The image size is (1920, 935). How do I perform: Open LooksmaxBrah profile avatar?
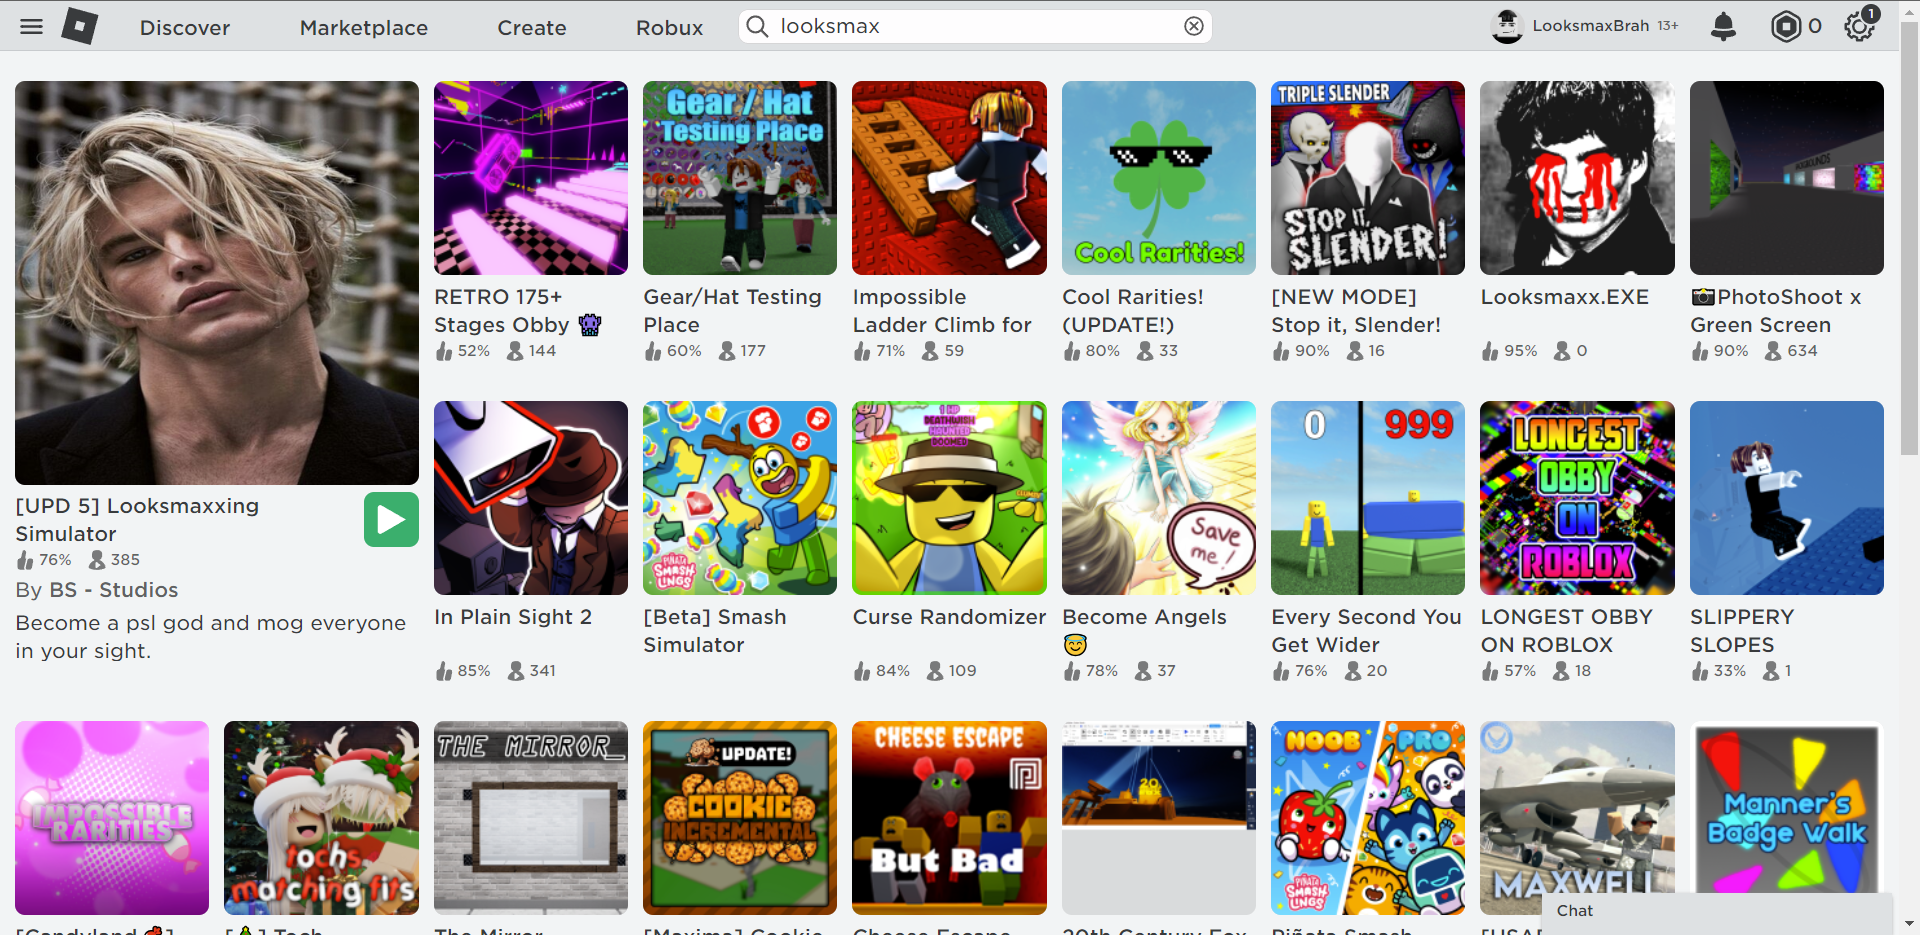pyautogui.click(x=1507, y=27)
